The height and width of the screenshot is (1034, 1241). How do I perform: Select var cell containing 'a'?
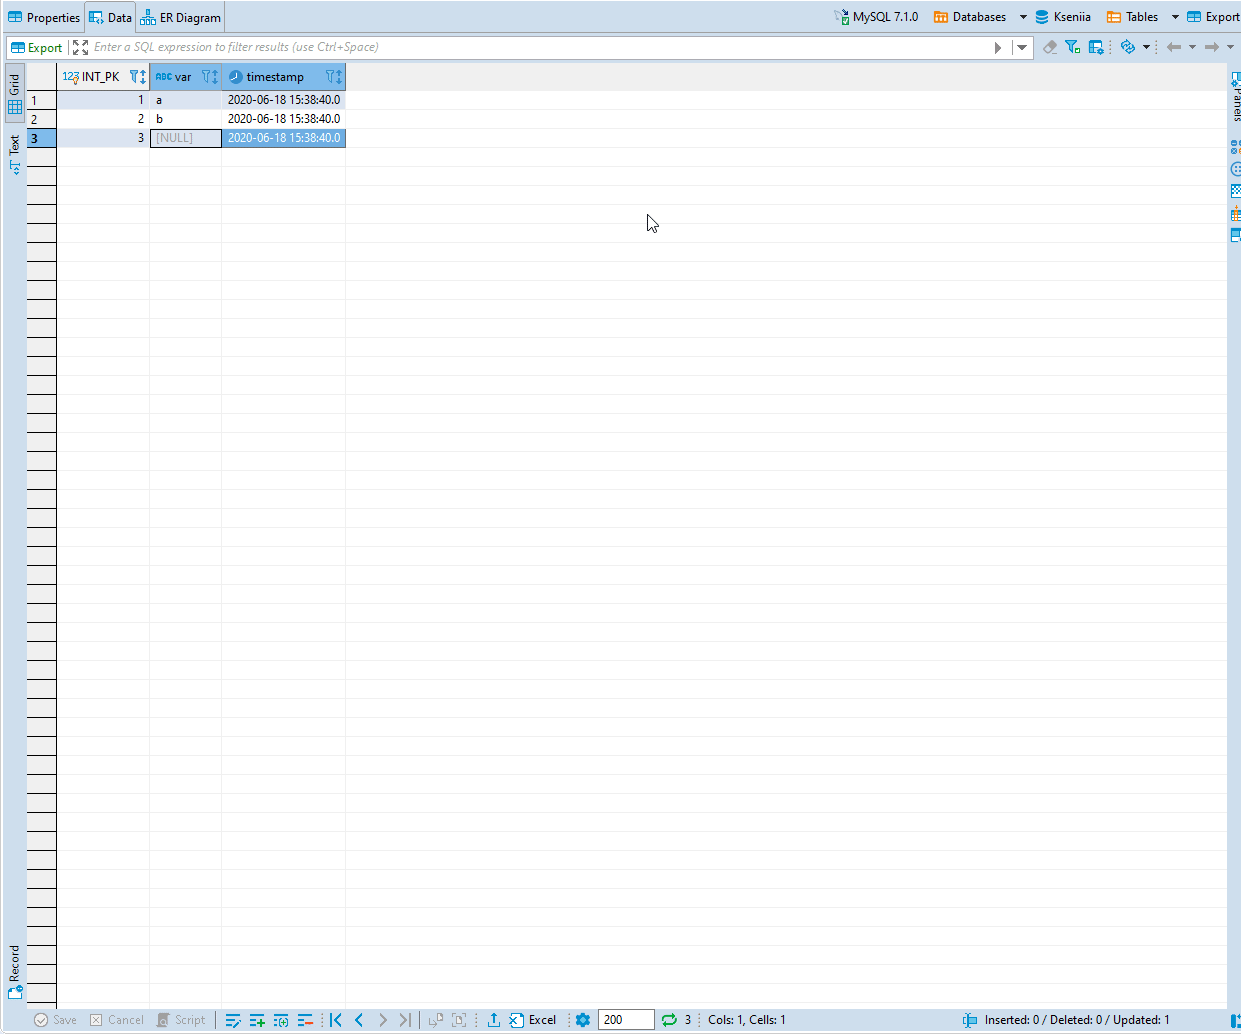click(x=185, y=100)
